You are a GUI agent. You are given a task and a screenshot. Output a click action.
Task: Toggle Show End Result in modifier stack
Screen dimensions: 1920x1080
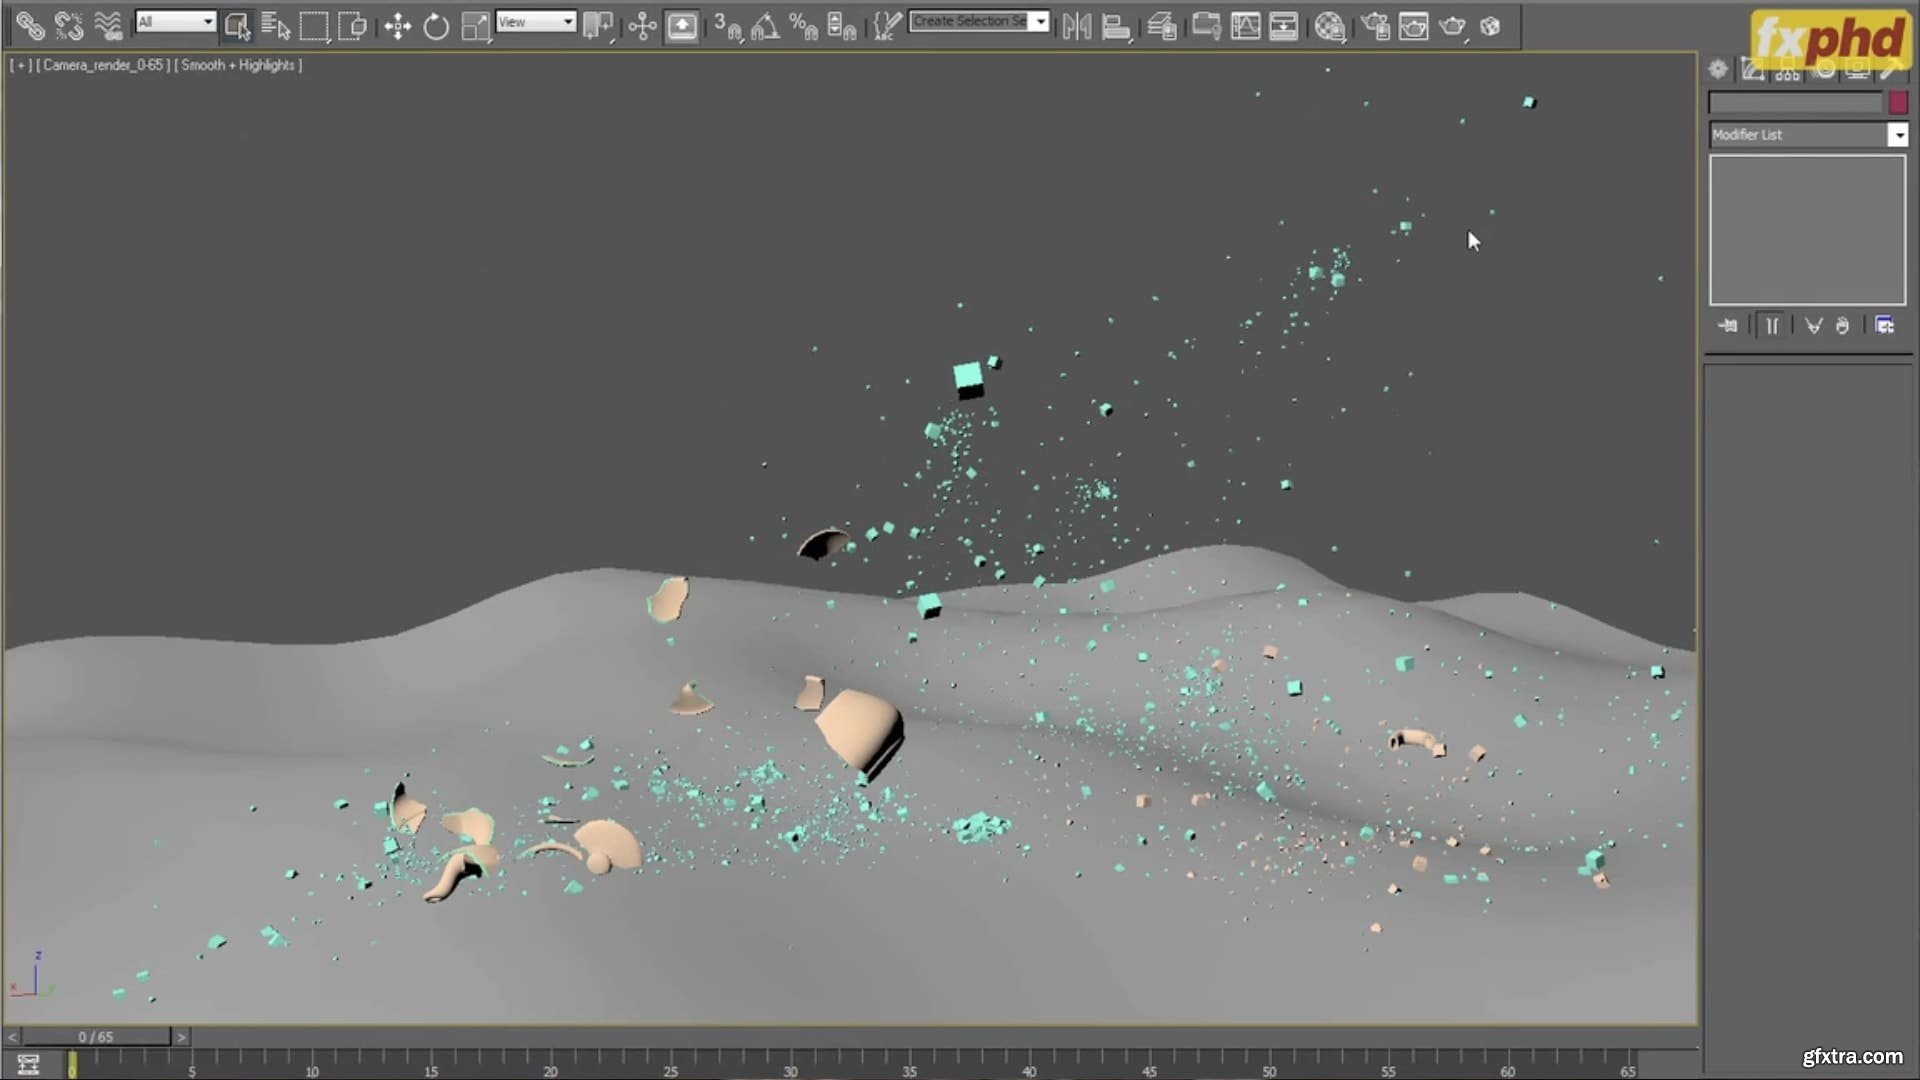(1771, 326)
